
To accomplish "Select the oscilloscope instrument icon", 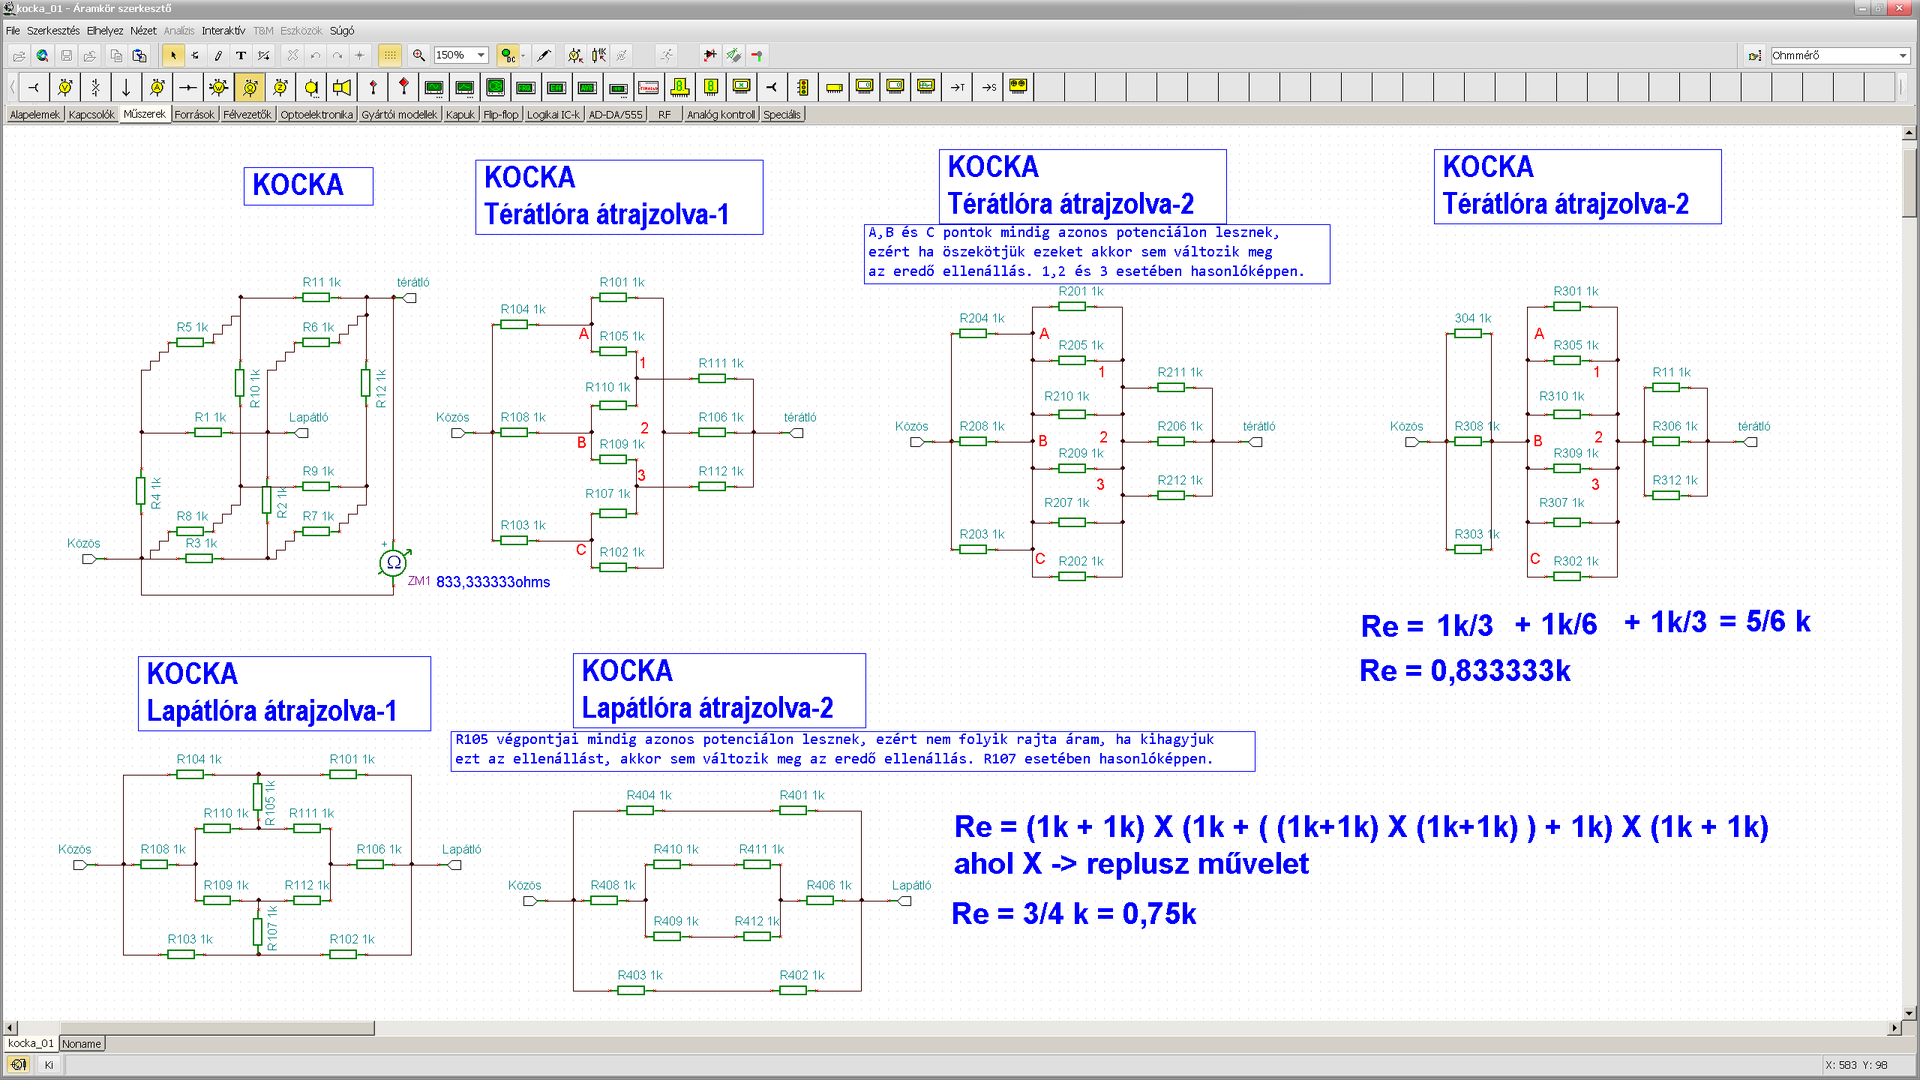I will (434, 88).
